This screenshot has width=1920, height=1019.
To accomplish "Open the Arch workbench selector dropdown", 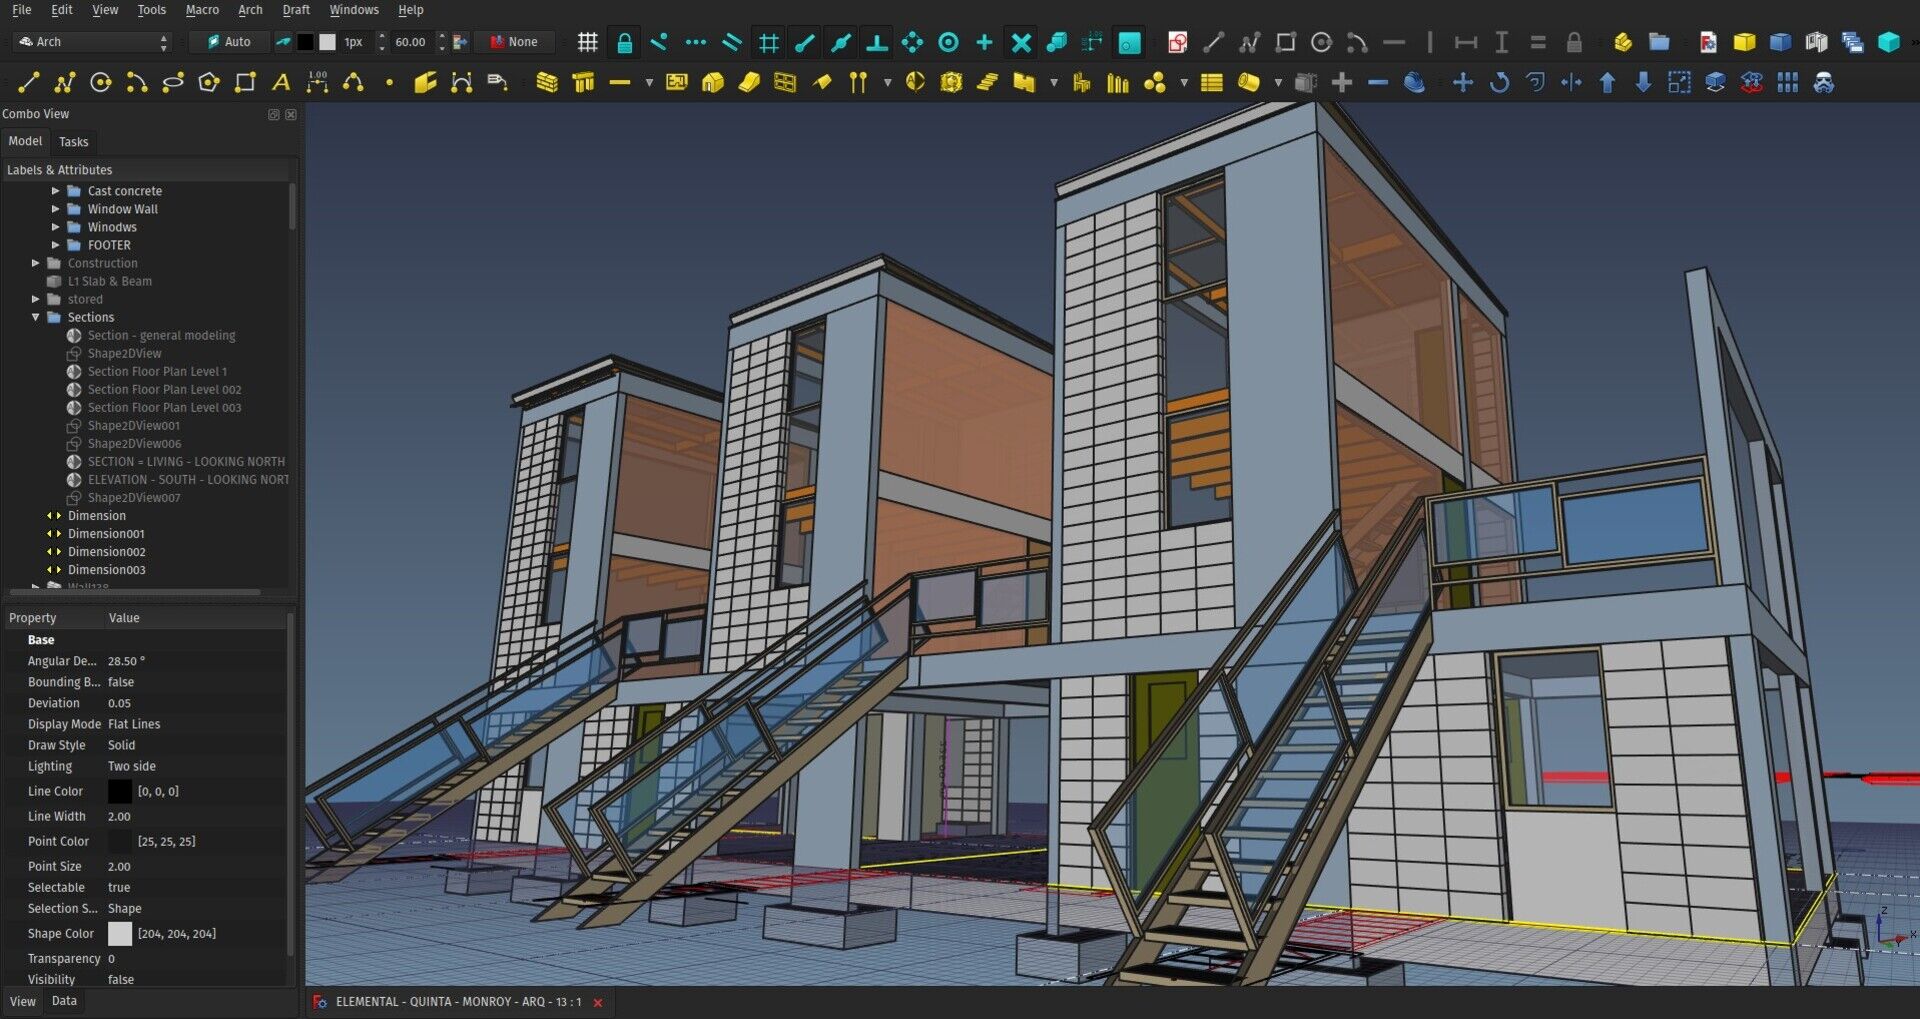I will tap(94, 42).
